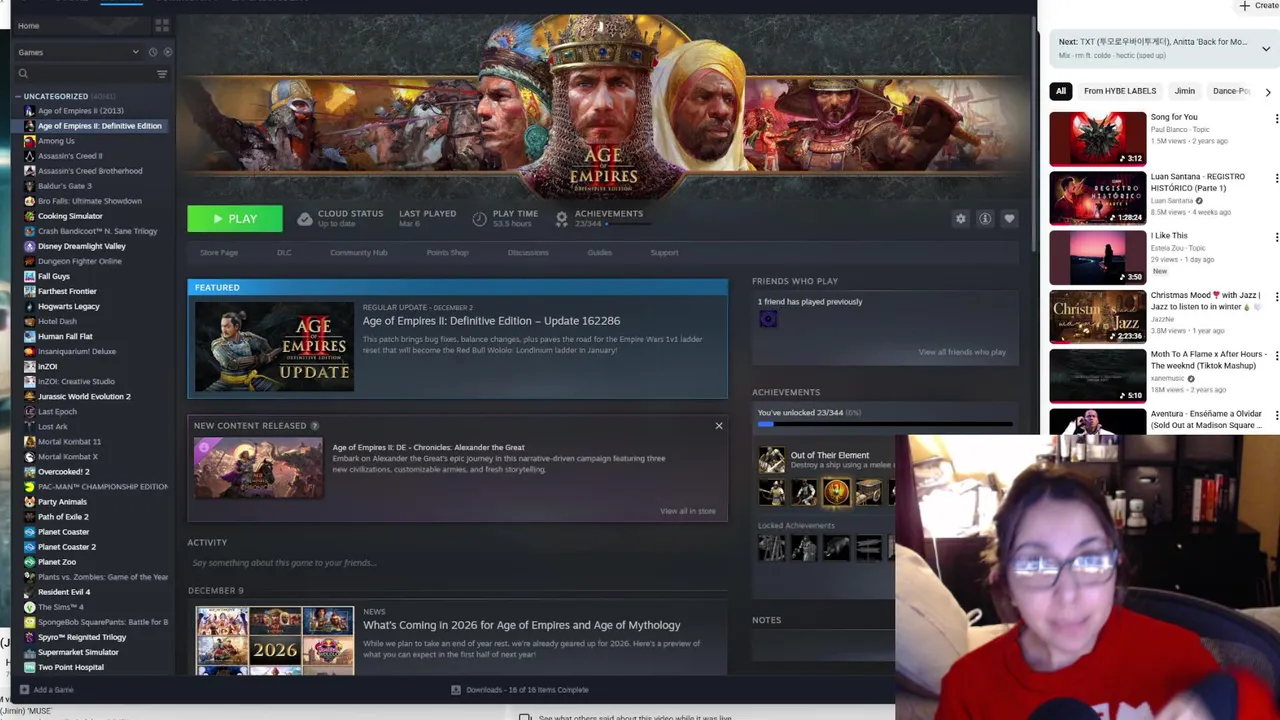The image size is (1280, 720).
Task: Click Add a Game at bottom left
Action: 46,690
